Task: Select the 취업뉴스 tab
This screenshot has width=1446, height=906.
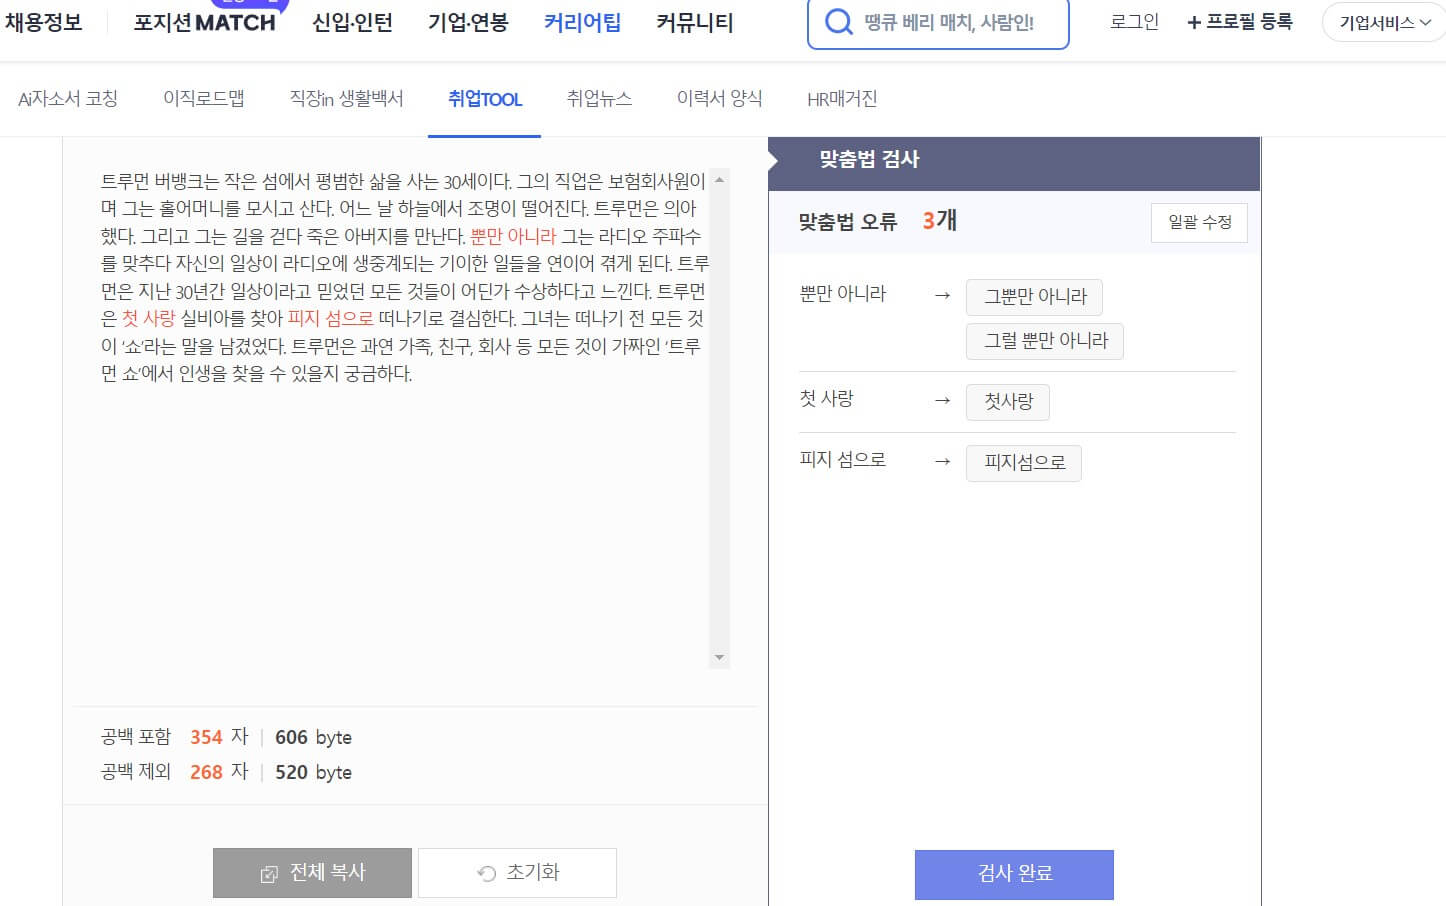Action: point(600,98)
